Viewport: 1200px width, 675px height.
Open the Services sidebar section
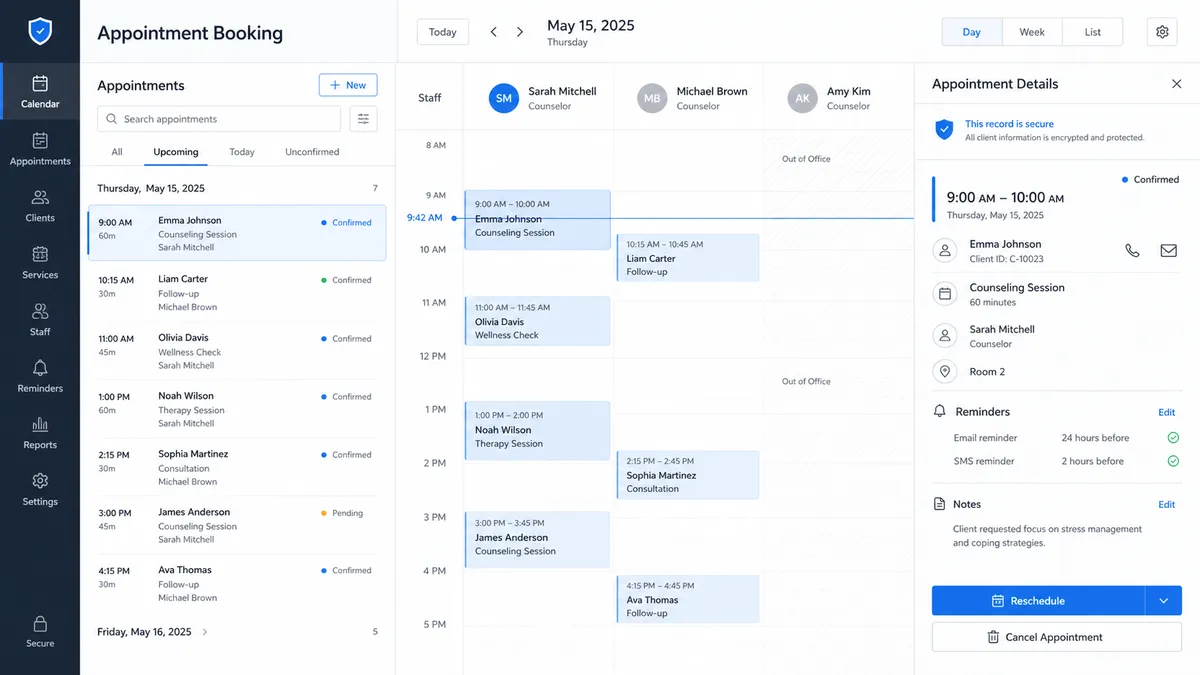coord(40,262)
